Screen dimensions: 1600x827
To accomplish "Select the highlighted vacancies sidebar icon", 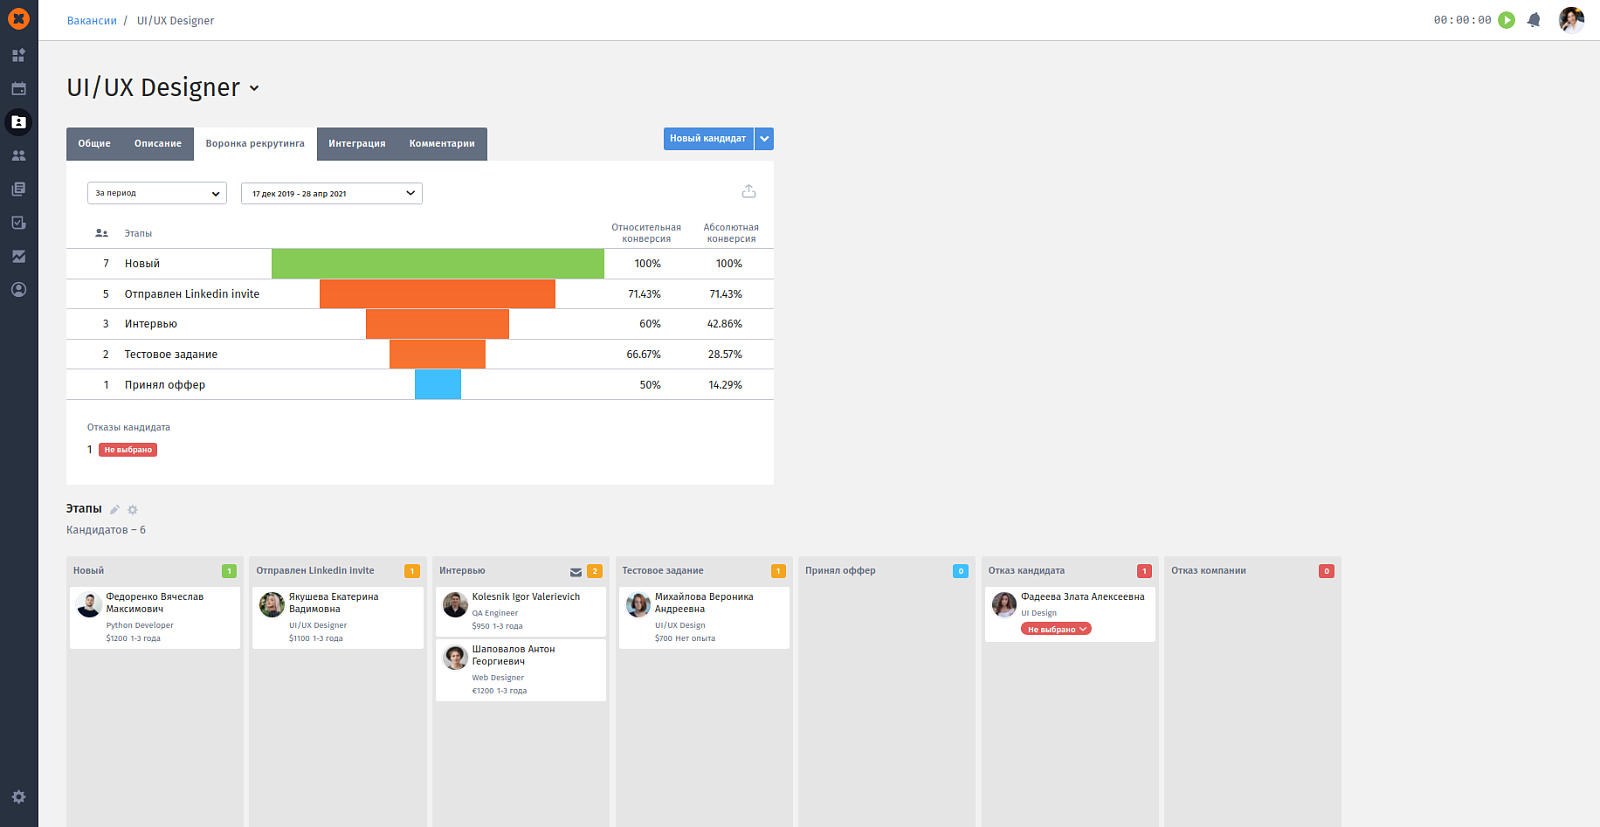I will (x=18, y=122).
